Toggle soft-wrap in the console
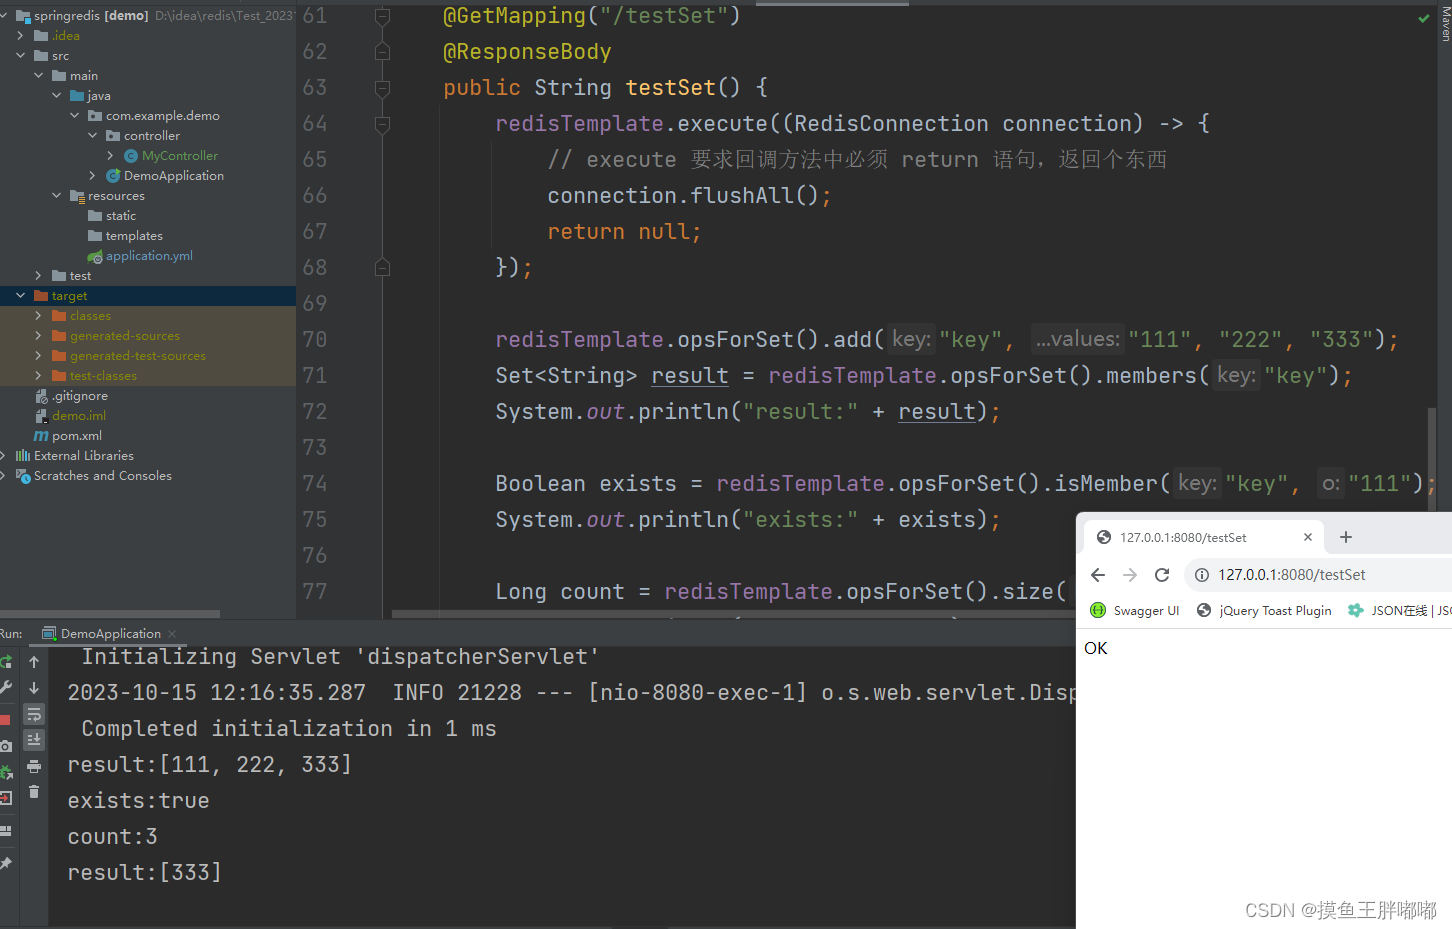 click(34, 714)
